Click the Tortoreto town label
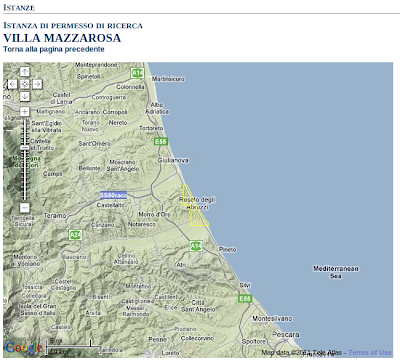Screen dimensions: 400x361 pyautogui.click(x=151, y=128)
